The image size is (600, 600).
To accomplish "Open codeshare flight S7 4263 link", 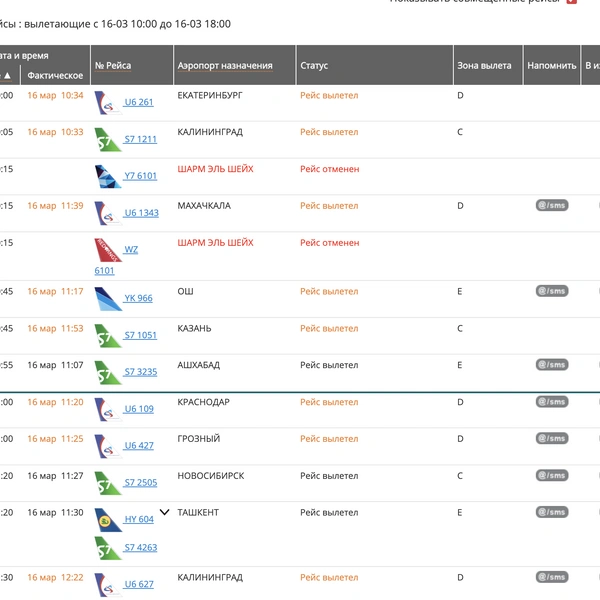I will 140,548.
